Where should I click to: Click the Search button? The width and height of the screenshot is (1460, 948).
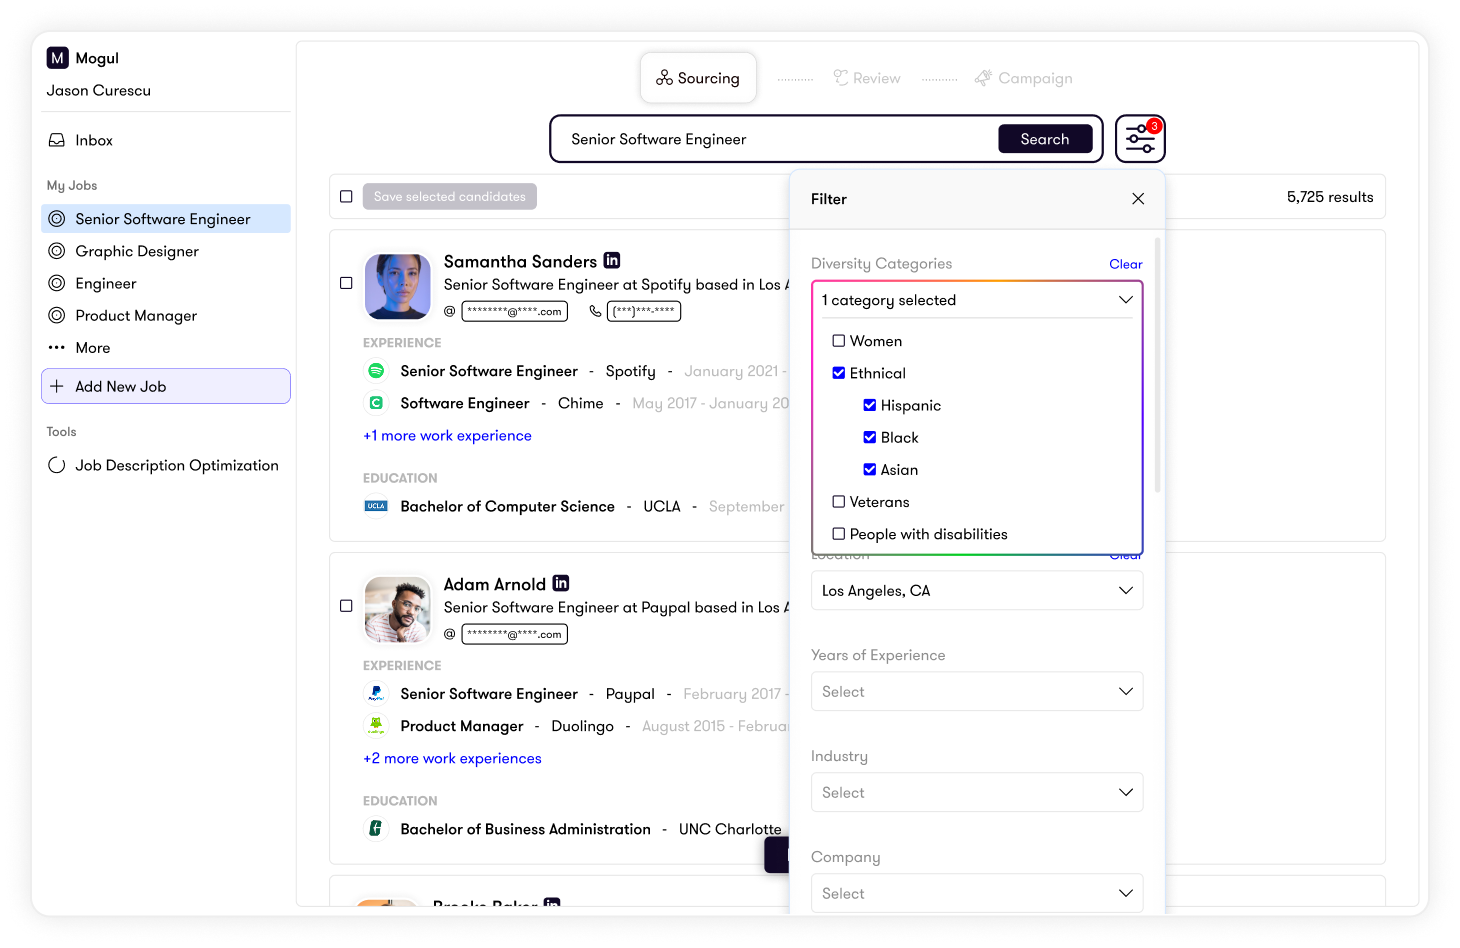(x=1045, y=139)
